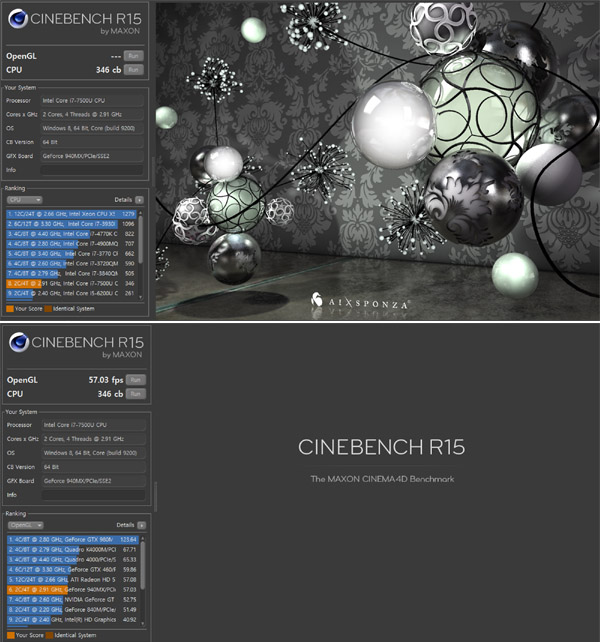Run CPU test in the window with OpenGL ranking

(x=136, y=394)
